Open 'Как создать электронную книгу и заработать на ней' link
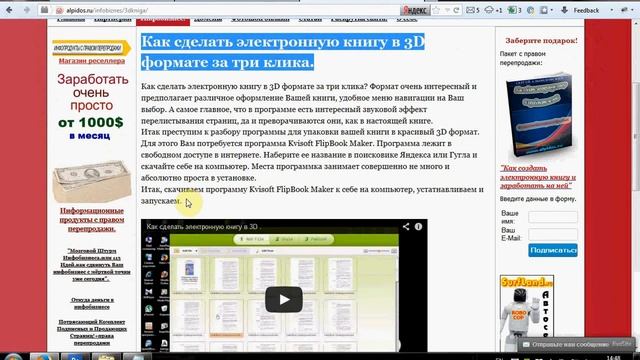Viewport: 640px width, 360px height. (x=538, y=177)
